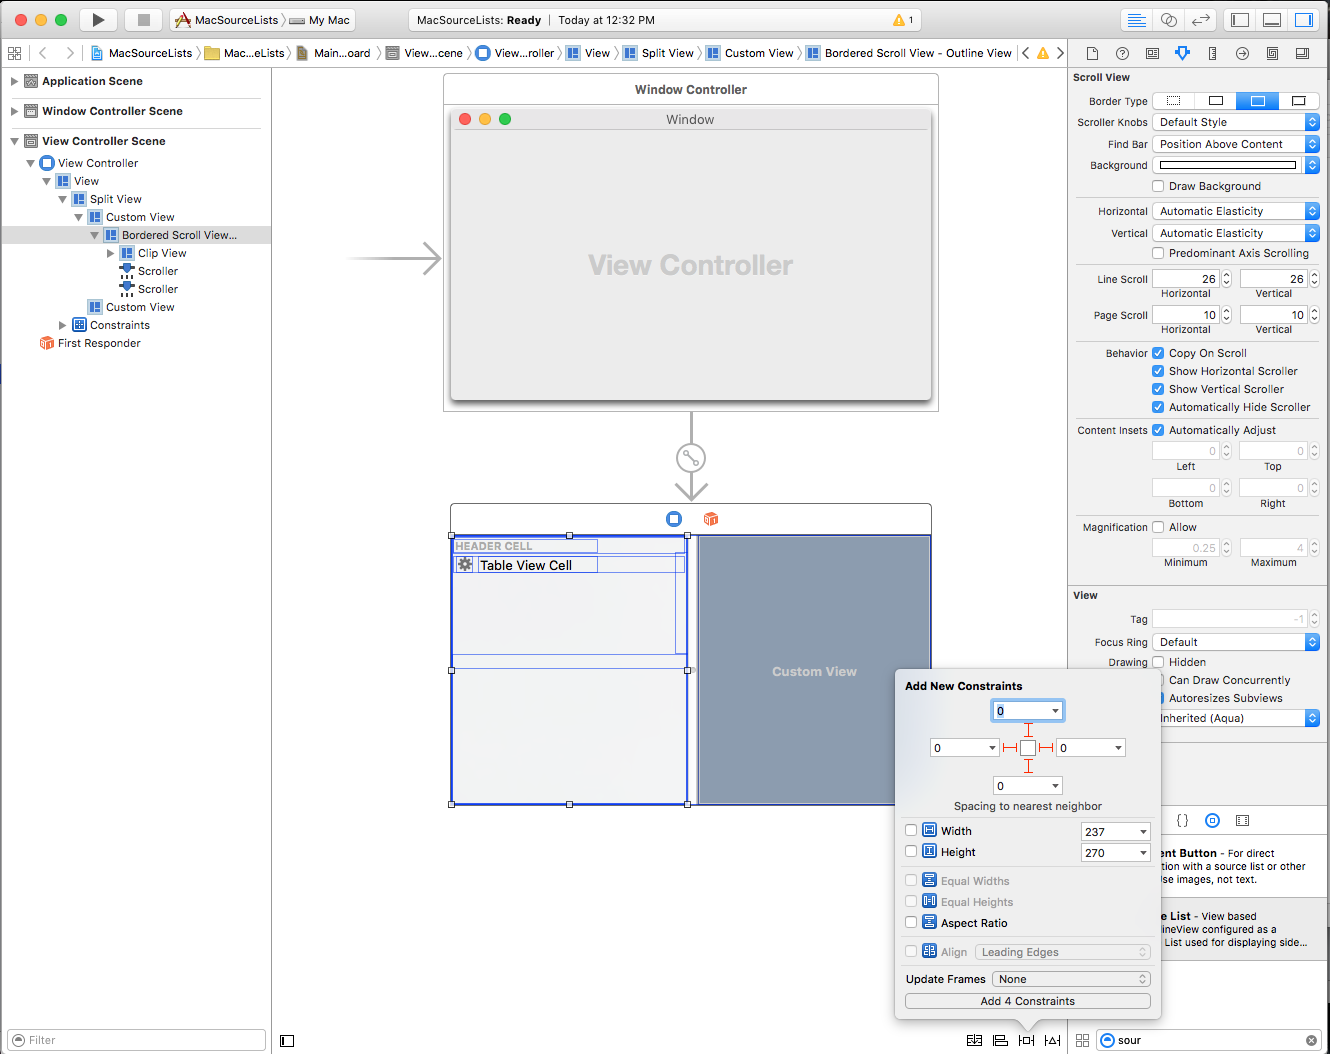Uncheck Copy On Scroll behavior
Image resolution: width=1330 pixels, height=1054 pixels.
[1158, 352]
